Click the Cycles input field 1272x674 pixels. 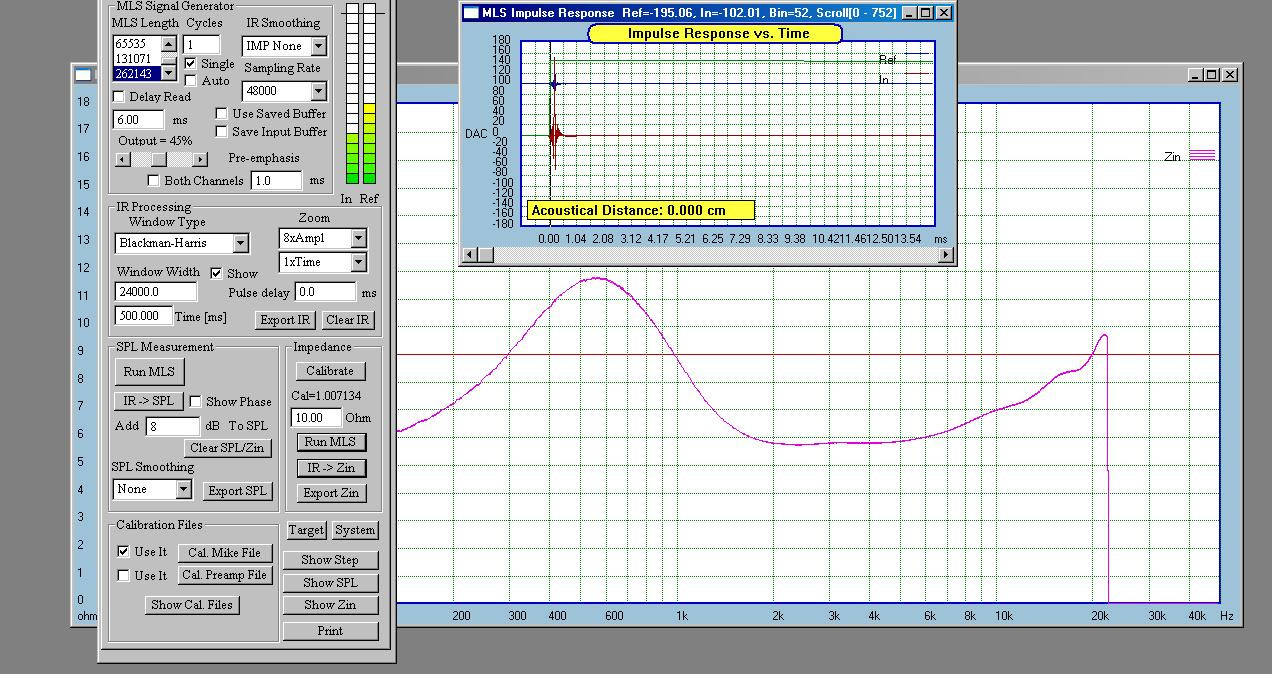coord(202,45)
